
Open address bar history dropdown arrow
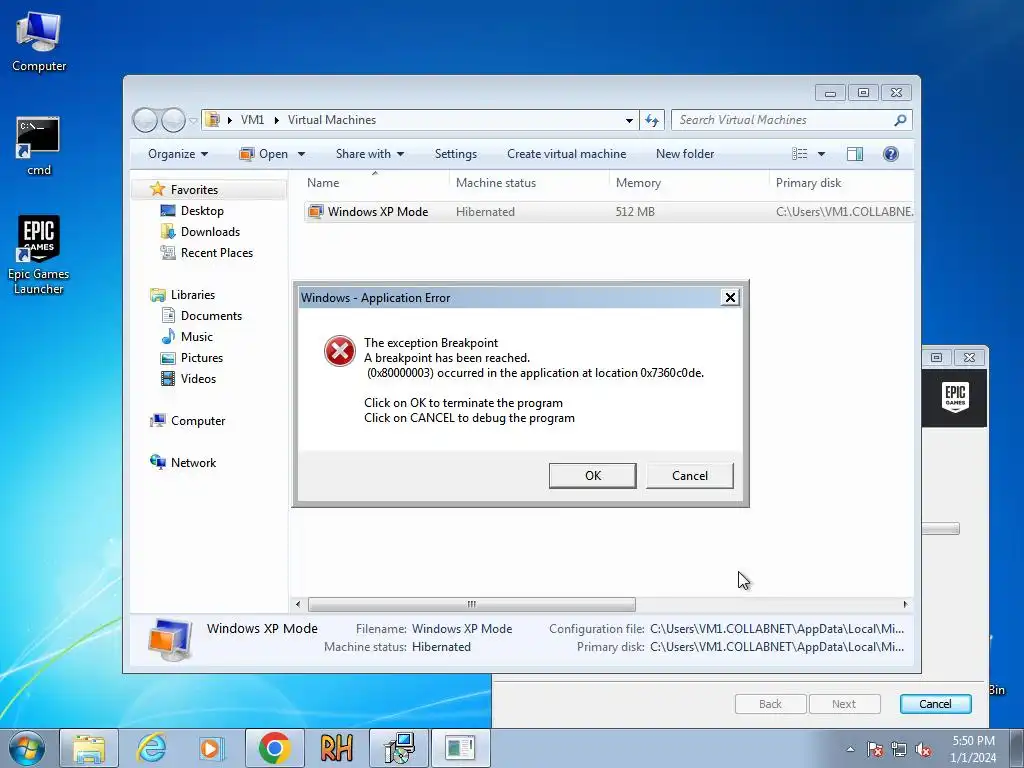tap(629, 120)
